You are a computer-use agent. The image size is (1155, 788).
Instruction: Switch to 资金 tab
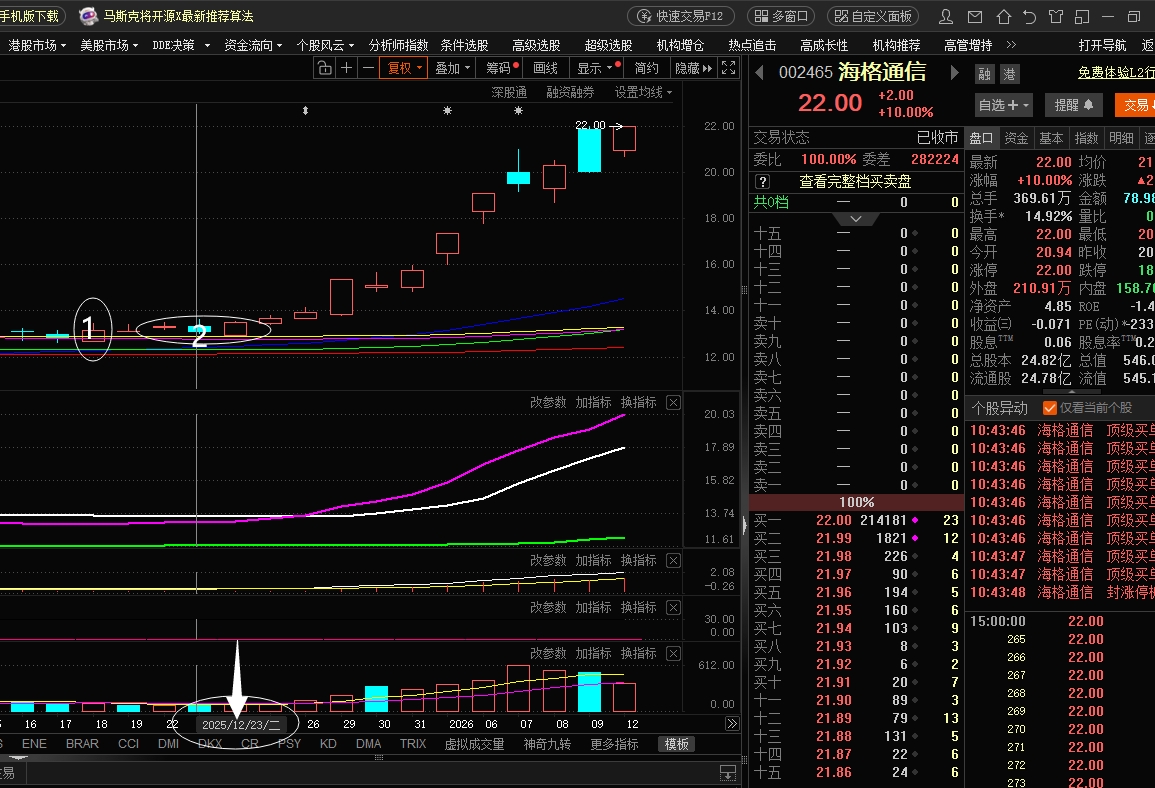[1016, 138]
